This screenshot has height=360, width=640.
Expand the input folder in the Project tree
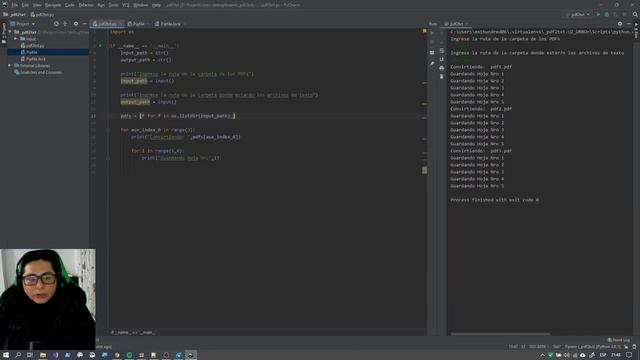click(16, 39)
